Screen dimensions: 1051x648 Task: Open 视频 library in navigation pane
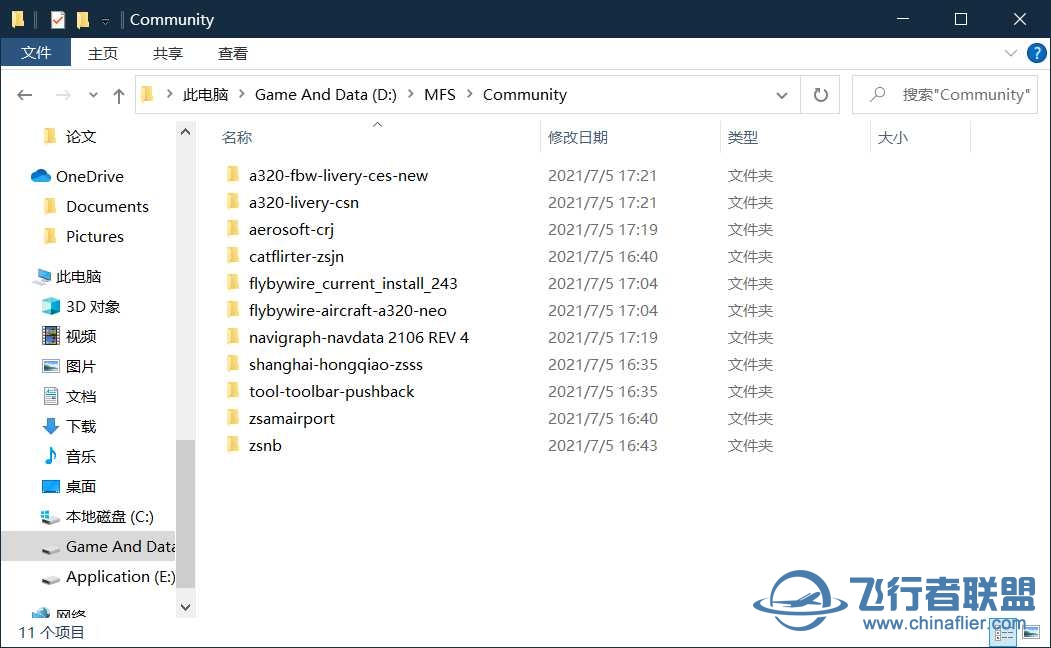click(80, 336)
